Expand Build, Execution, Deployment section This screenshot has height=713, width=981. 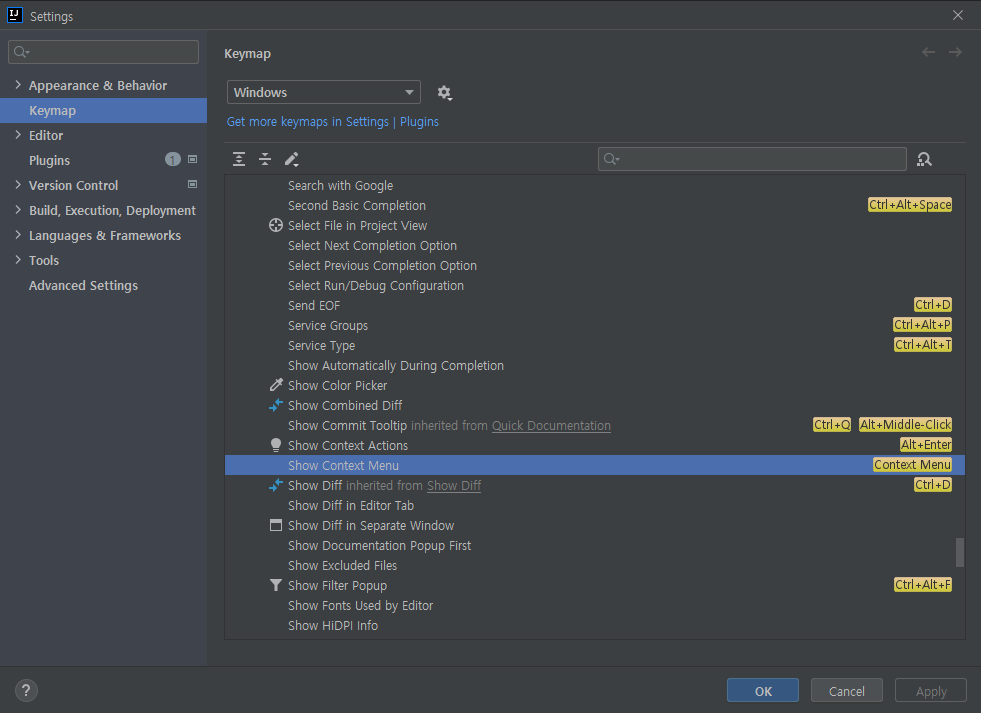(18, 210)
